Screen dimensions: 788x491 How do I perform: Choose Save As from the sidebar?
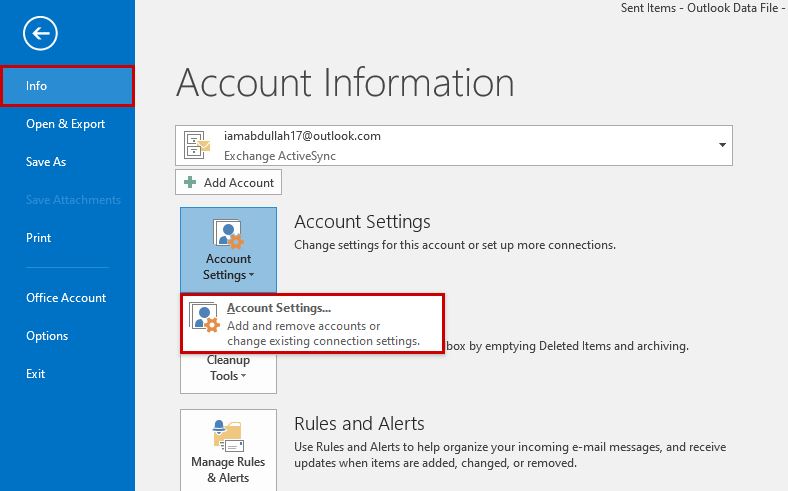tap(46, 162)
